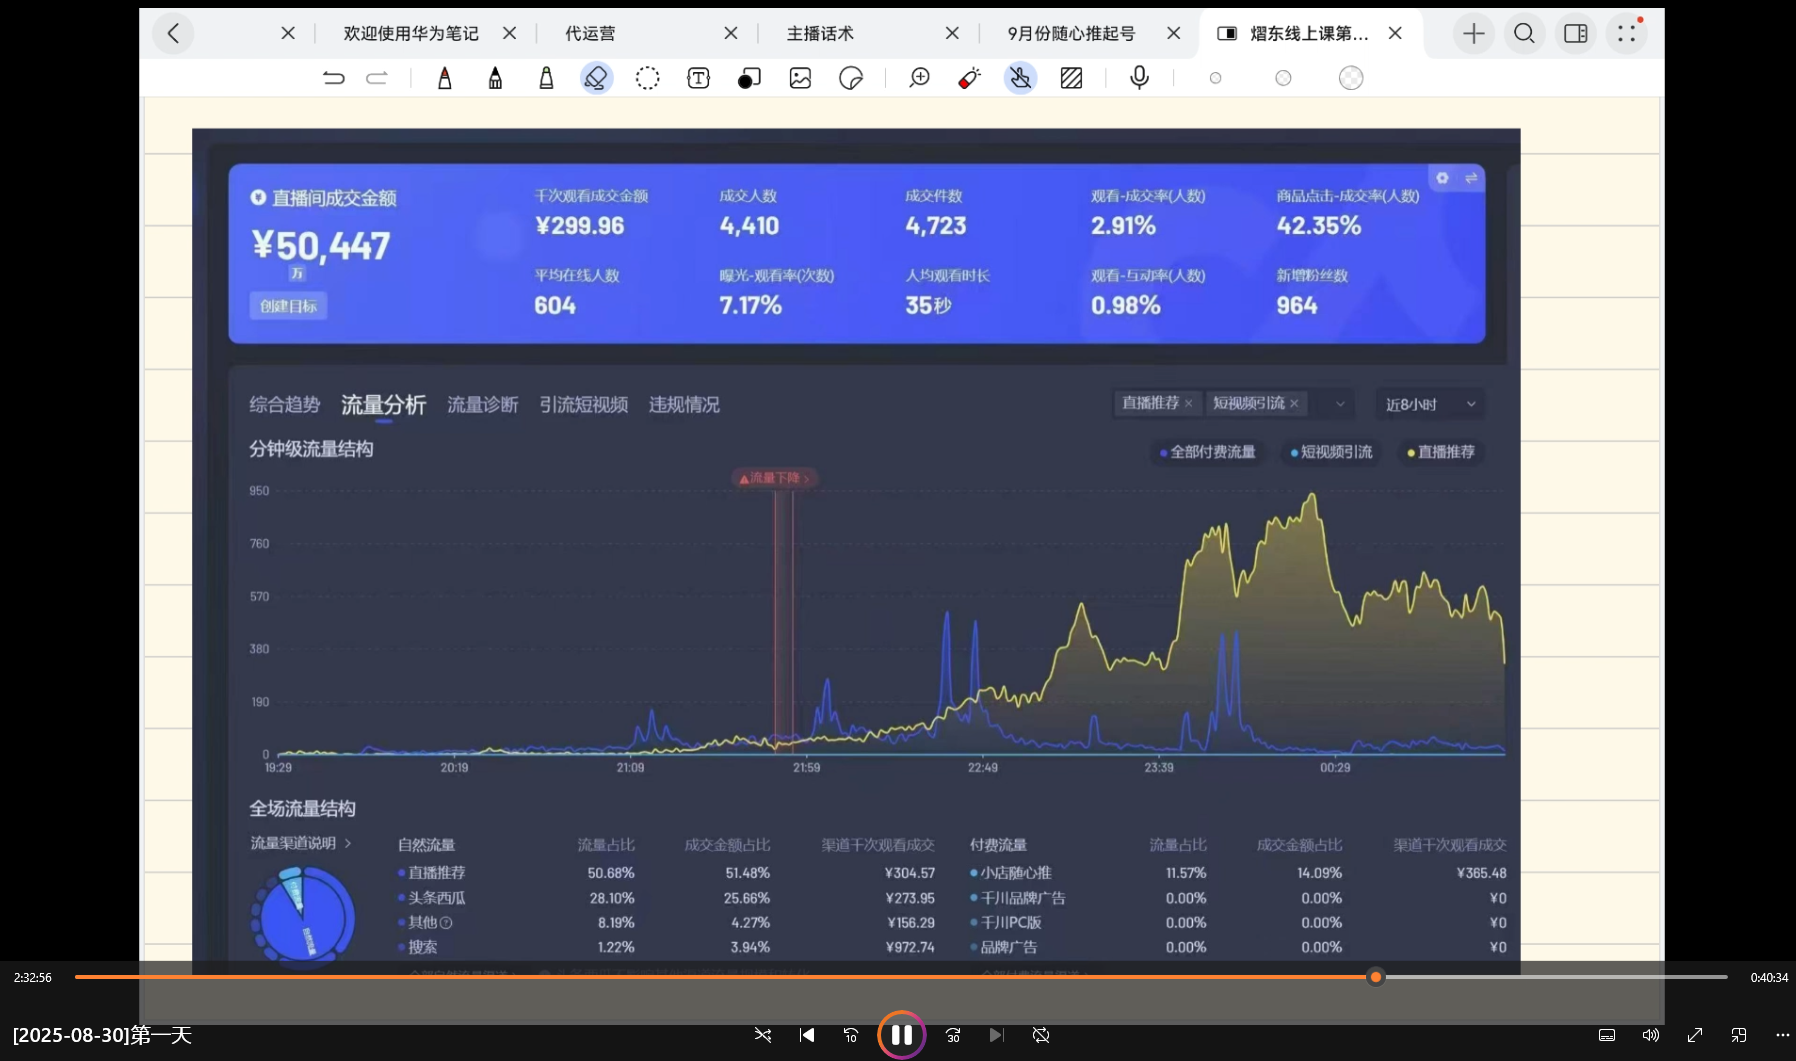Switch to the 主播话术 note tab
Image resolution: width=1796 pixels, height=1061 pixels.
(820, 34)
